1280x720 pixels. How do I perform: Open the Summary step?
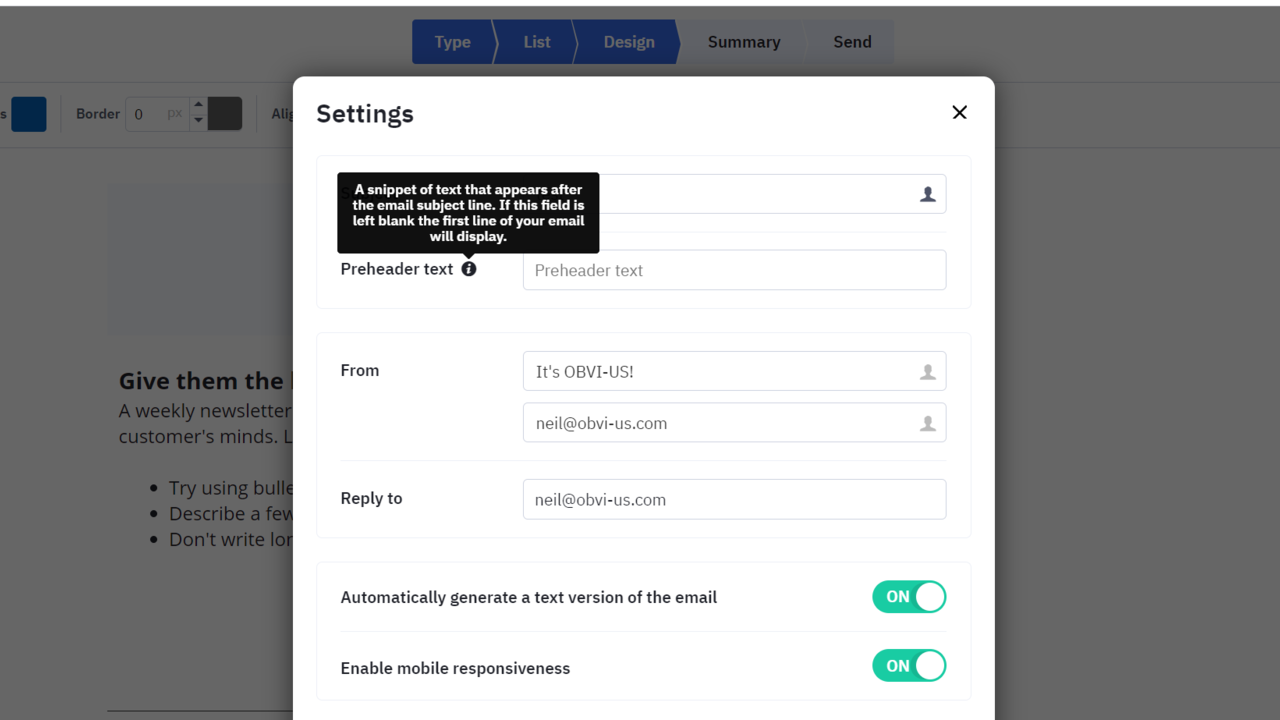(x=744, y=42)
